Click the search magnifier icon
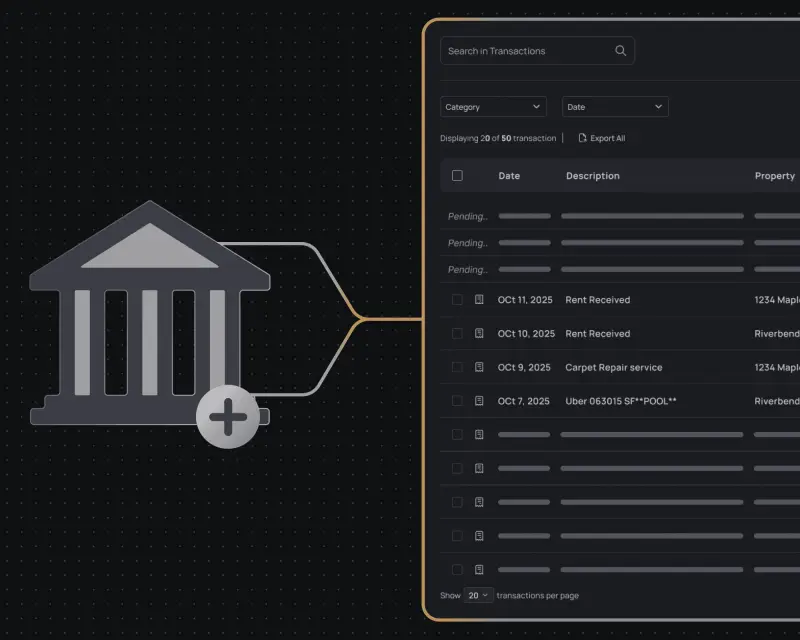 click(620, 50)
